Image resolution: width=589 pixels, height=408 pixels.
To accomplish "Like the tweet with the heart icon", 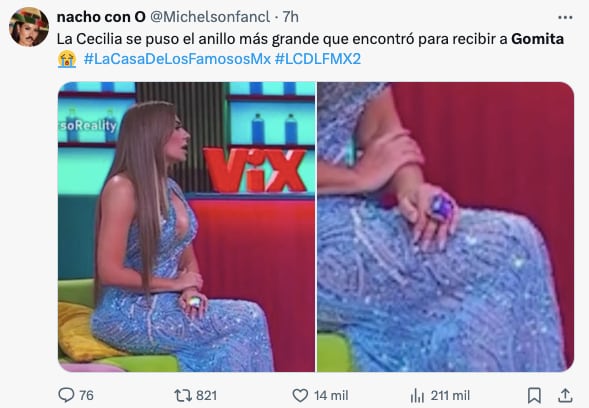I will tap(300, 395).
